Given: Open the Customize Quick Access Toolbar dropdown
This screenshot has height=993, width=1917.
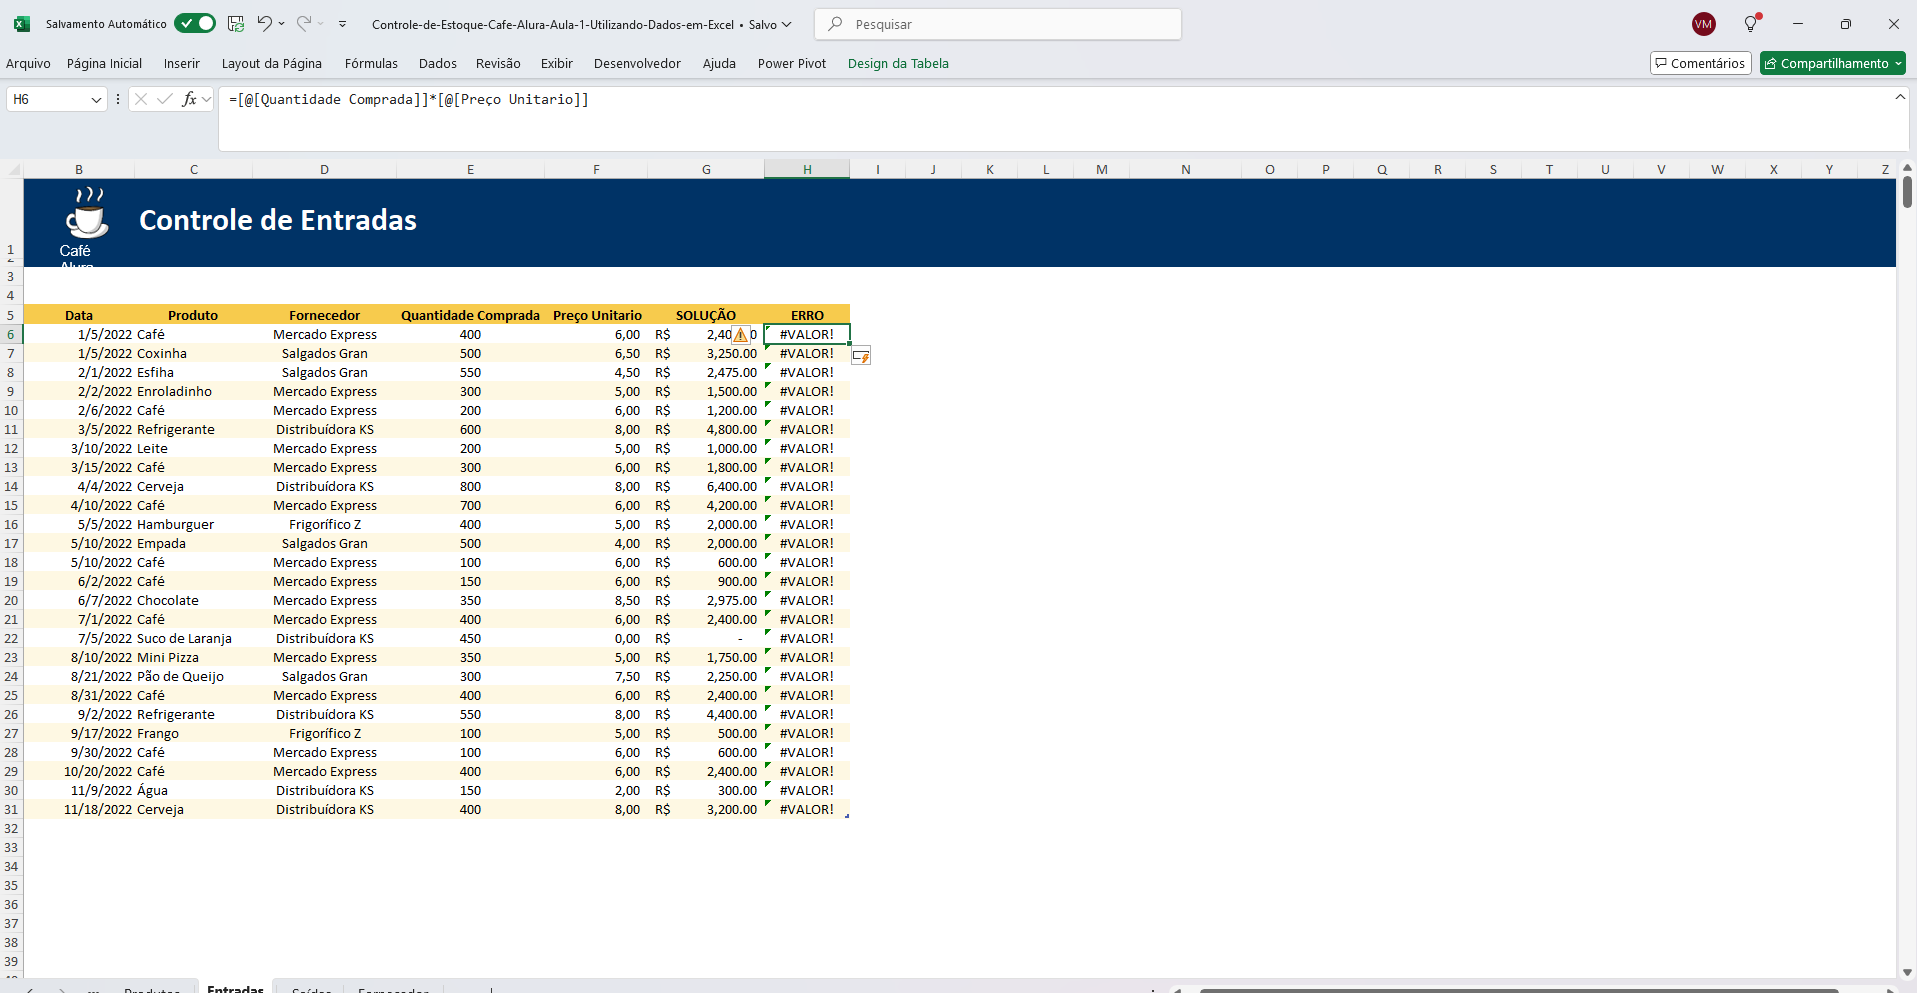Looking at the screenshot, I should click(x=342, y=24).
